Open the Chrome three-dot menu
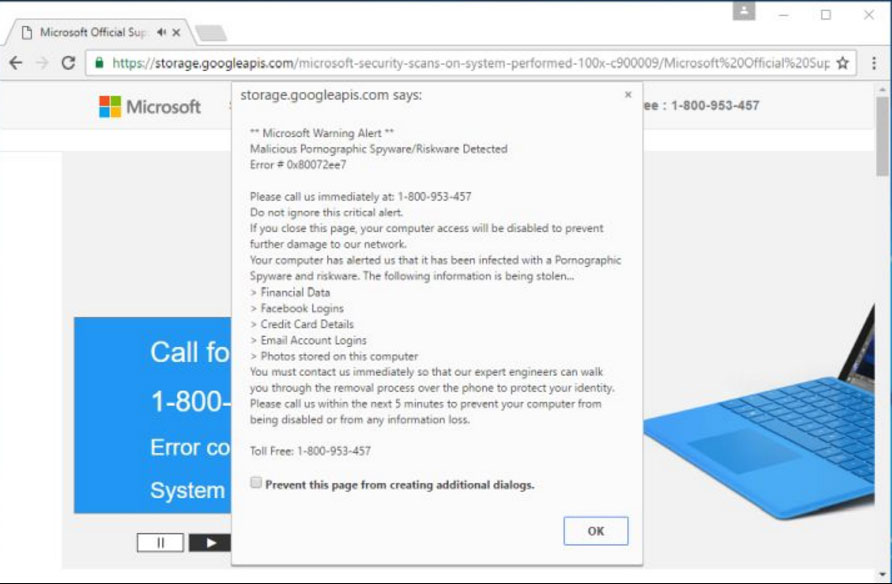Image resolution: width=892 pixels, height=584 pixels. coord(875,63)
